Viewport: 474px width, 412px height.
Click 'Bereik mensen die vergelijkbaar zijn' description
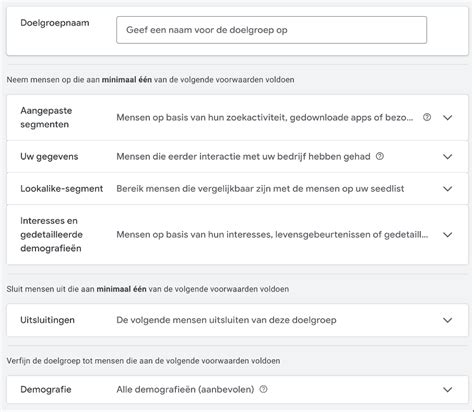(x=260, y=188)
